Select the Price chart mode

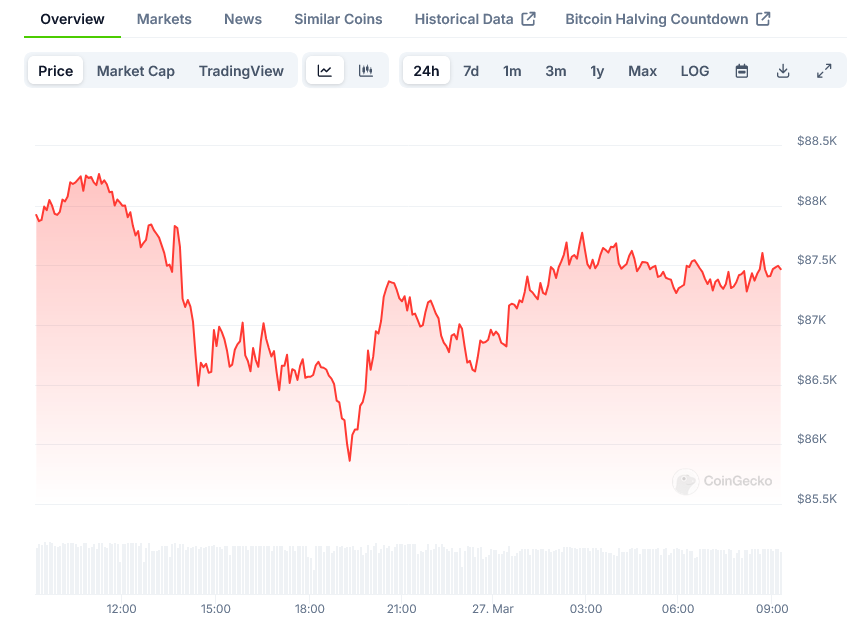coord(56,71)
